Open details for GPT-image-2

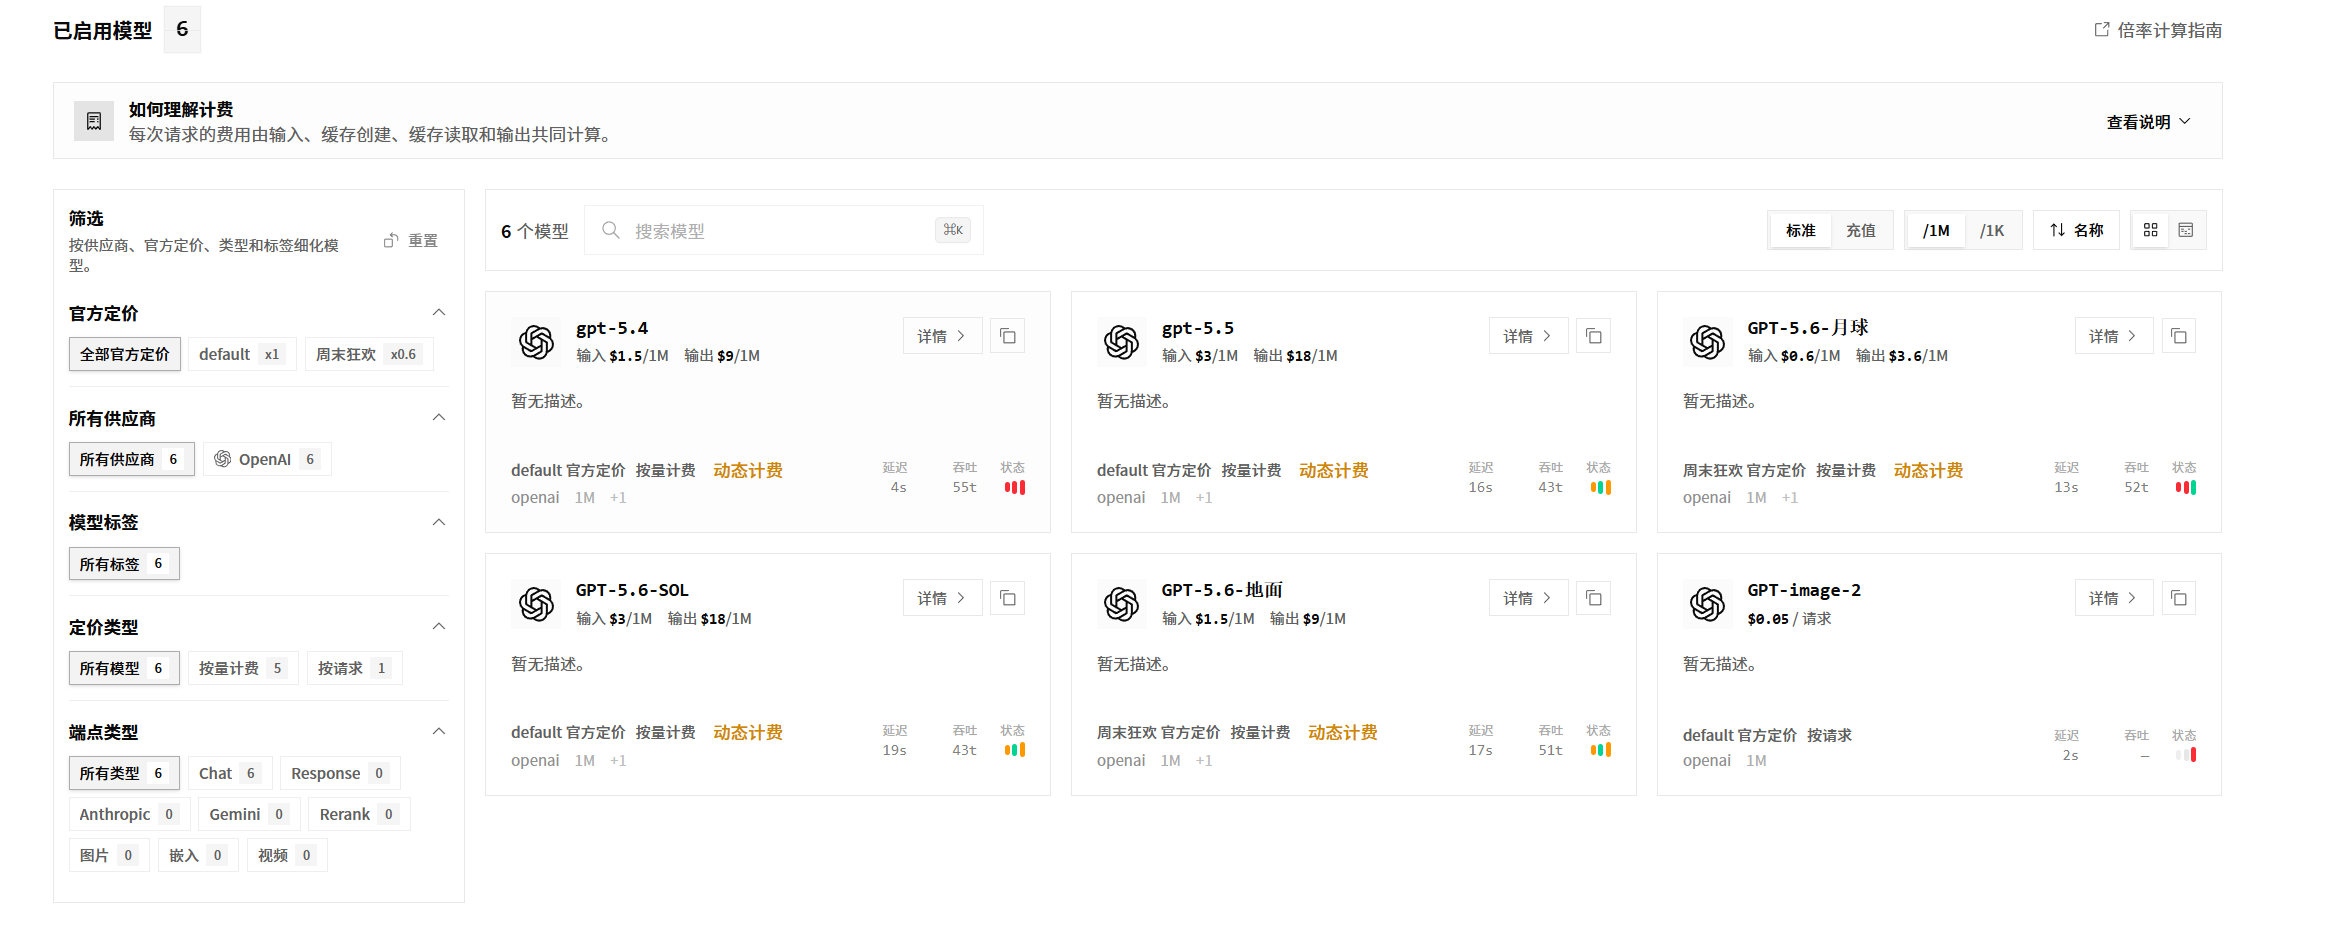2113,598
